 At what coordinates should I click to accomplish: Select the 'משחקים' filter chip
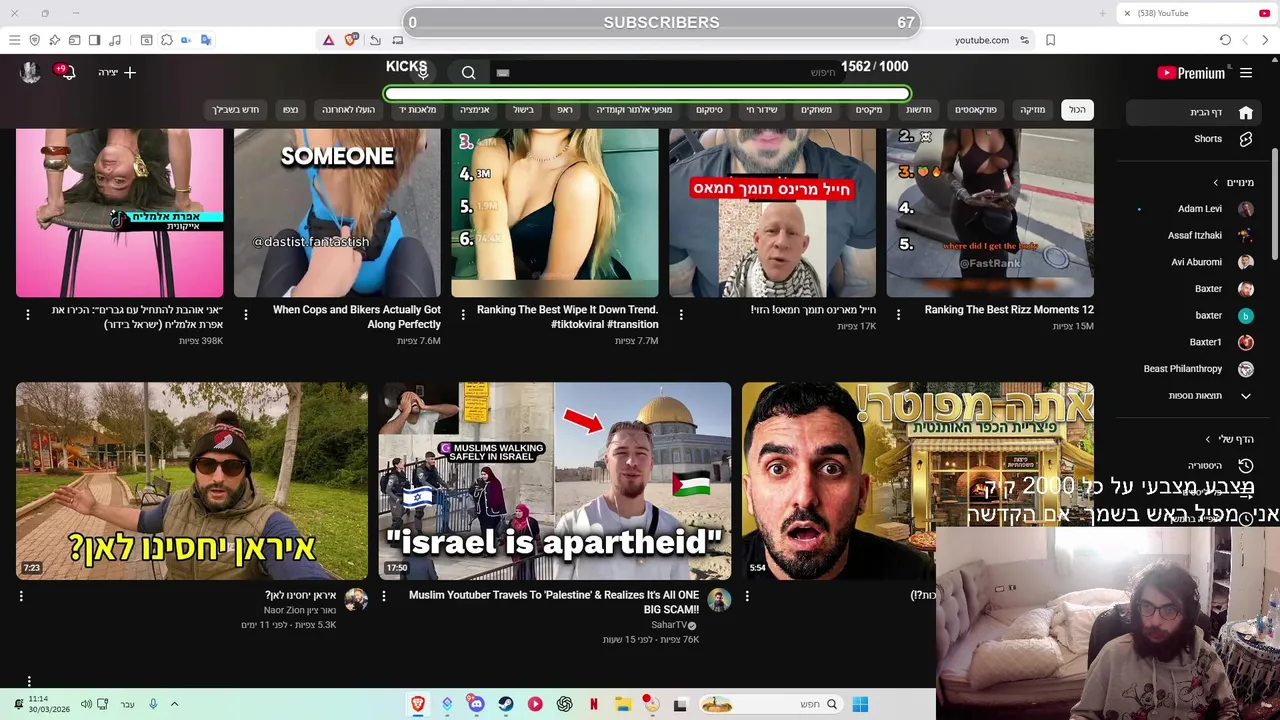[816, 110]
